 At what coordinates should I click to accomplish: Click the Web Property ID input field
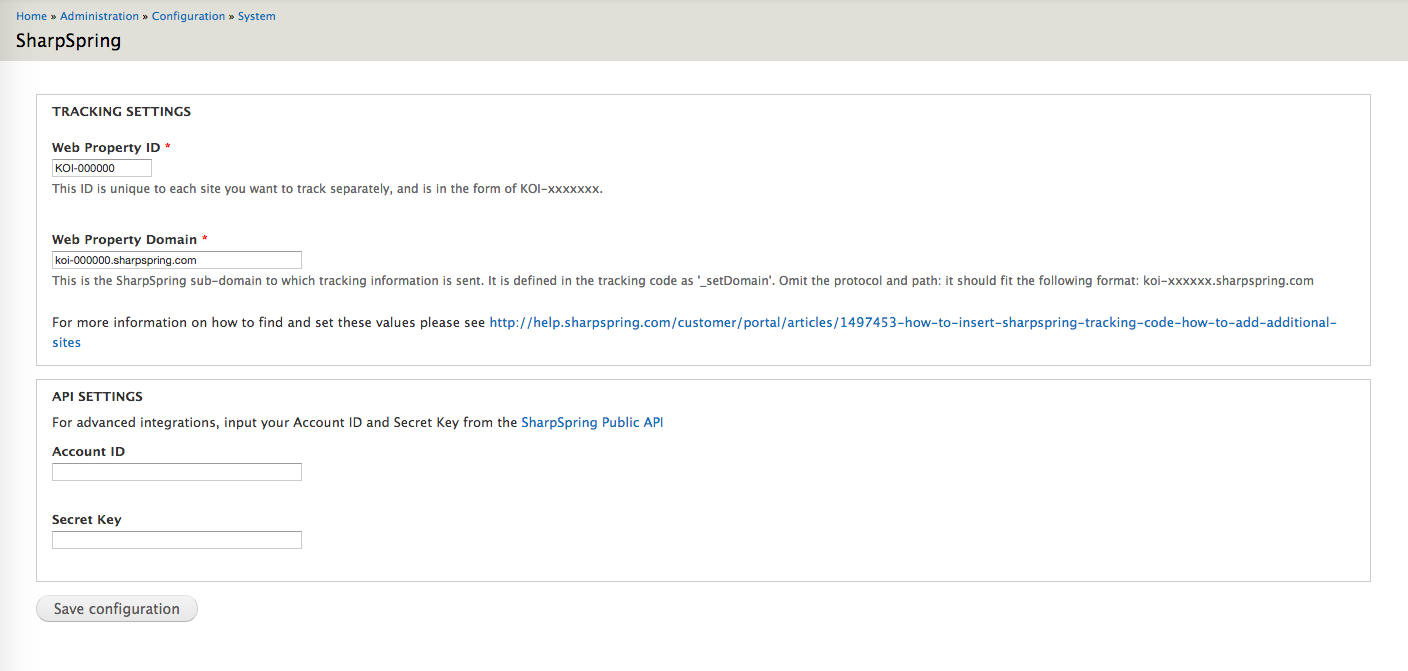102,168
